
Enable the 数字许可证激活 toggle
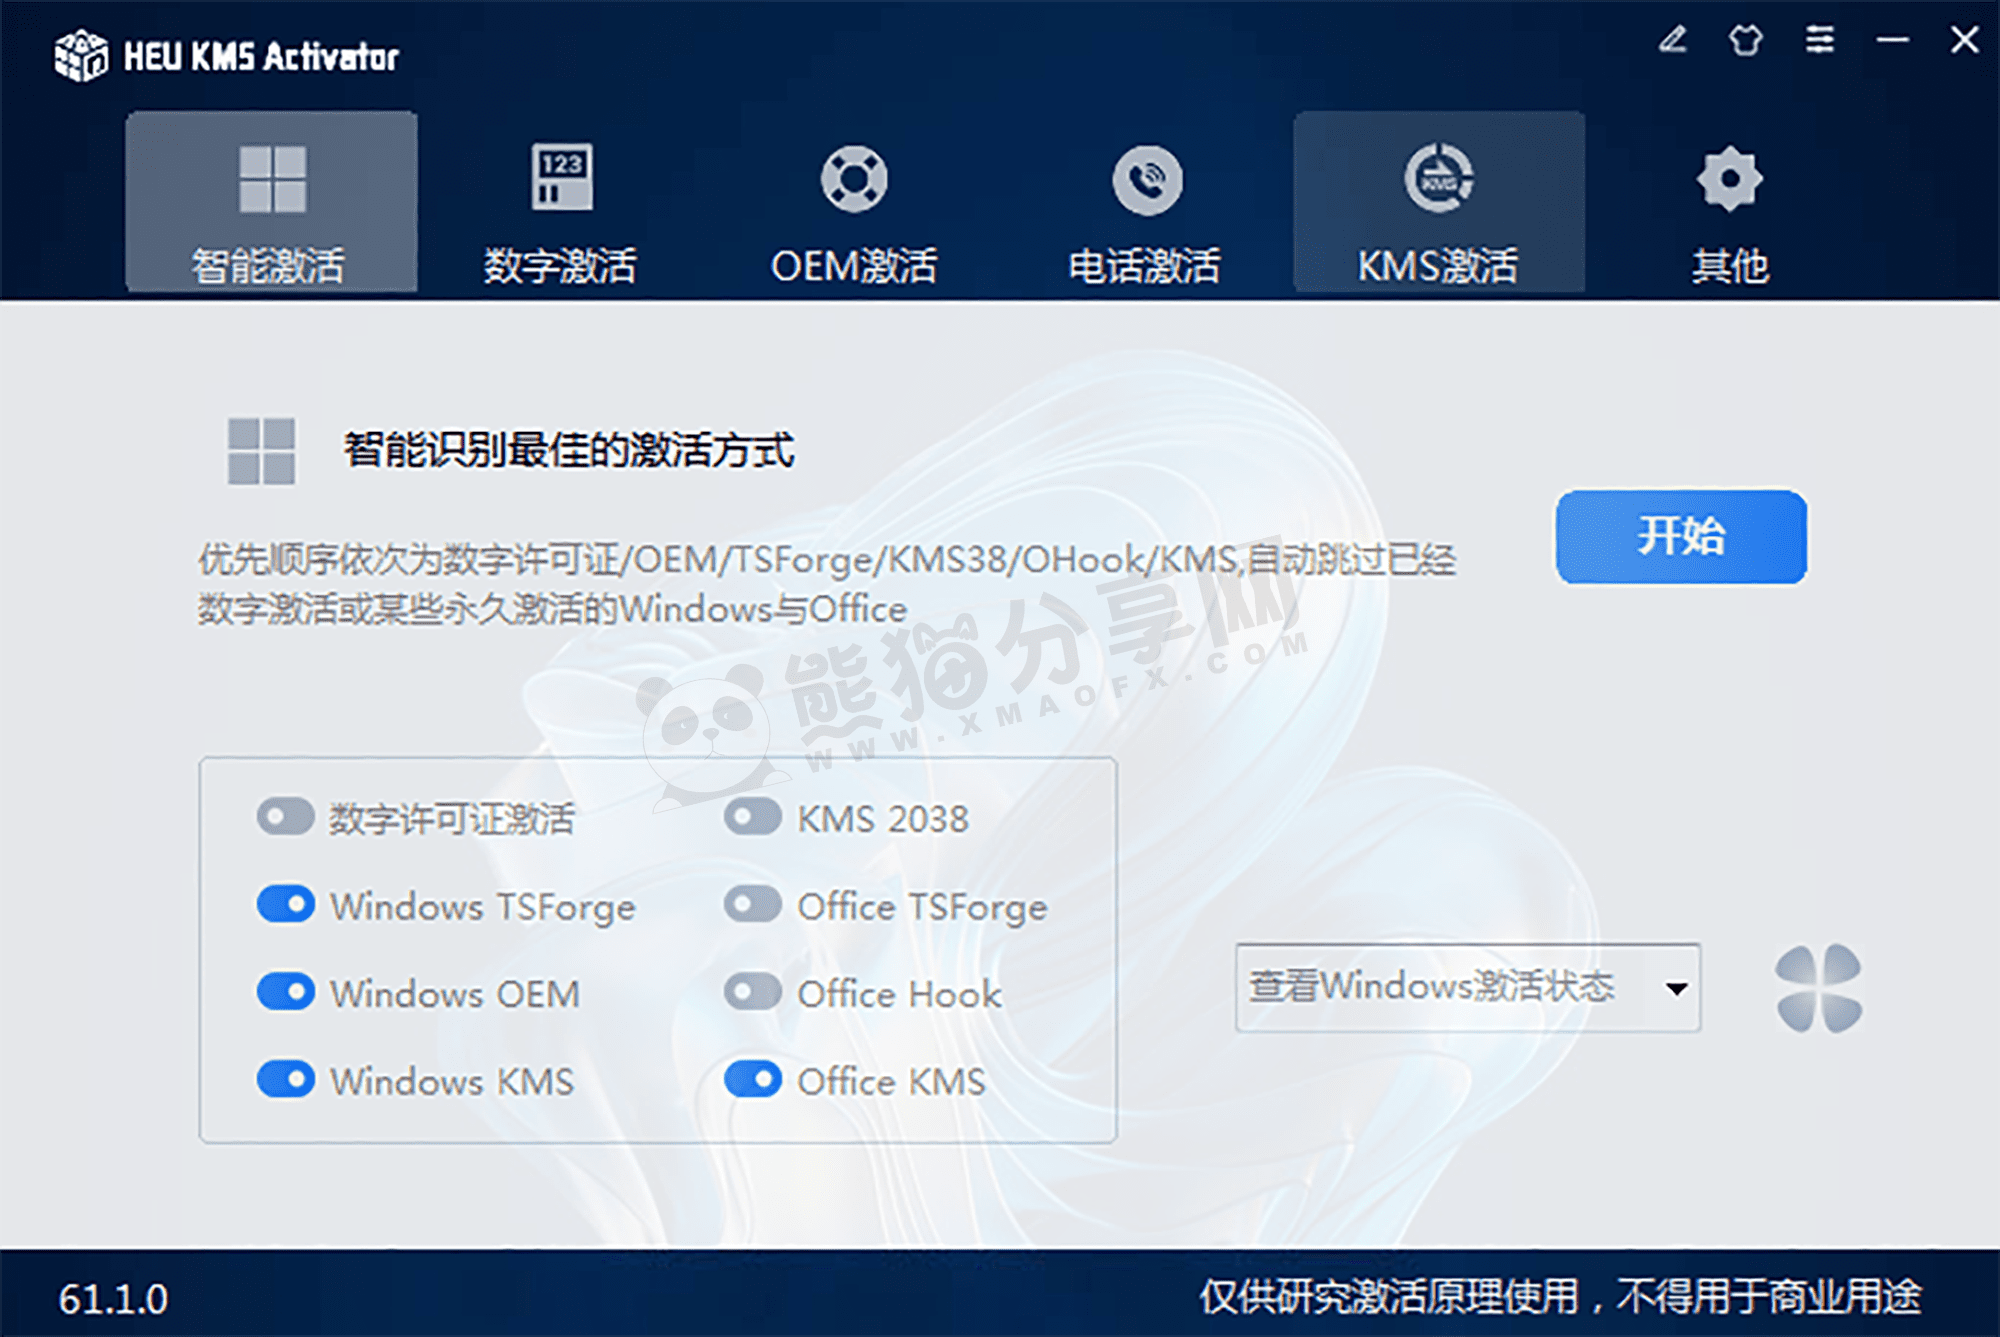click(x=284, y=817)
